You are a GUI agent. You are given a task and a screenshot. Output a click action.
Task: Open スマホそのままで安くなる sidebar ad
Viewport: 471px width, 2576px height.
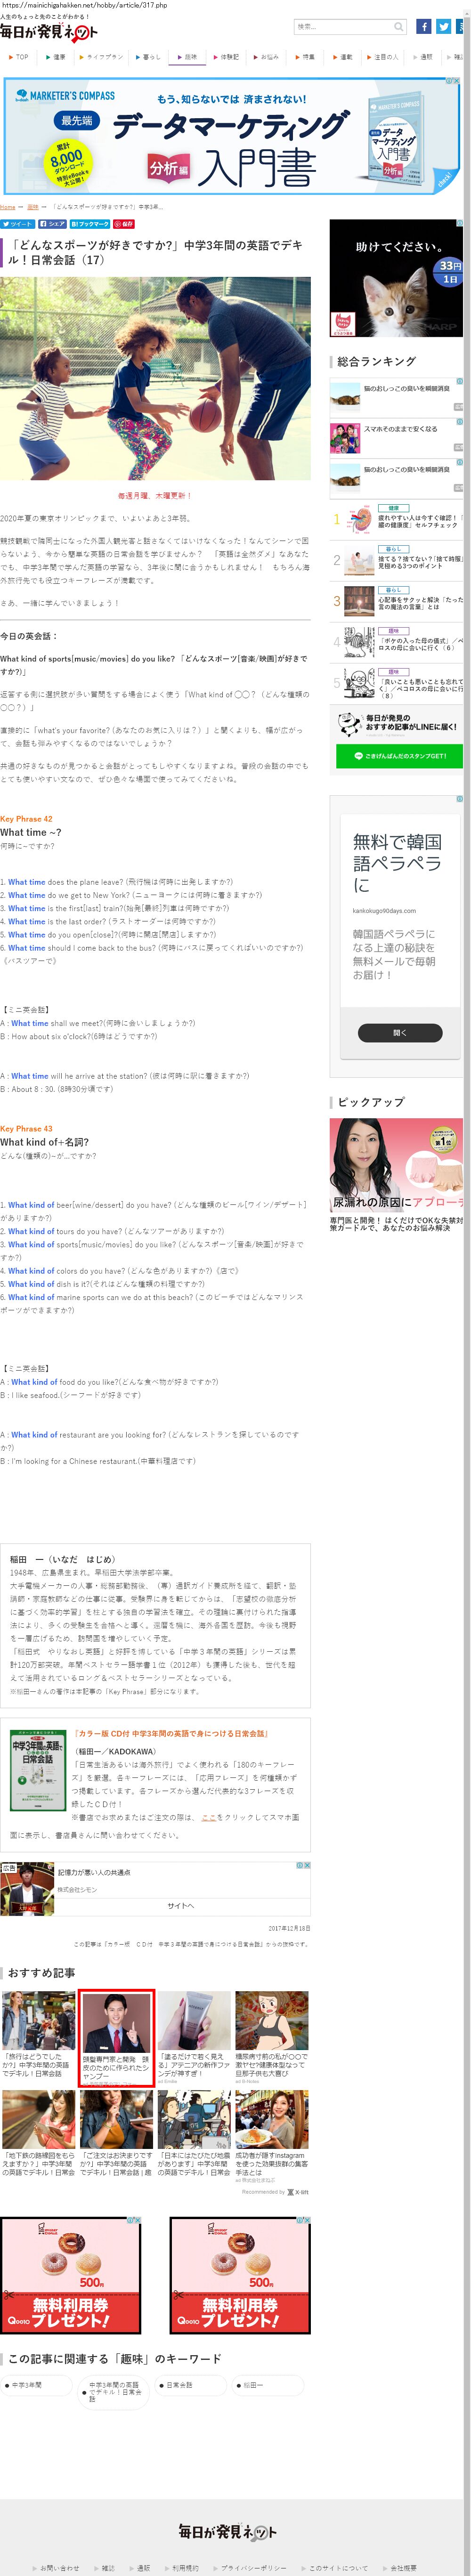tap(396, 438)
